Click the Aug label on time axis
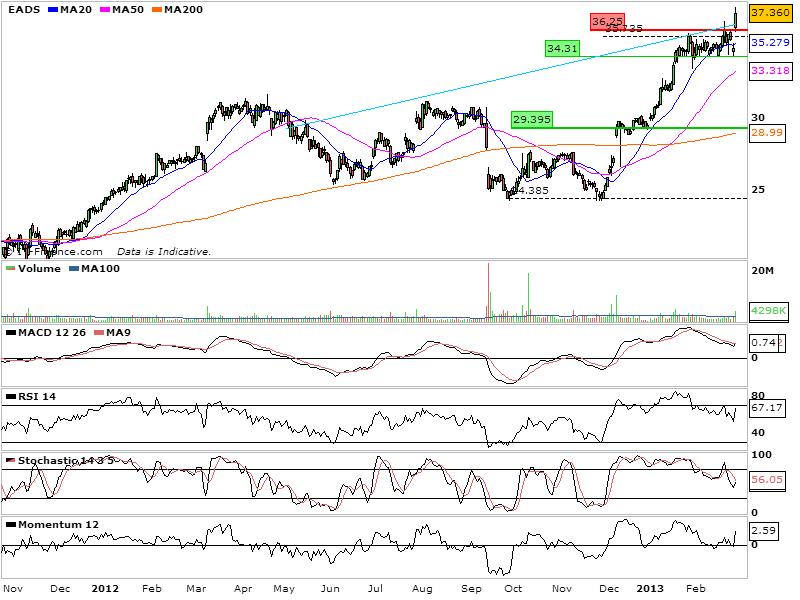The width and height of the screenshot is (800, 600). click(x=422, y=589)
